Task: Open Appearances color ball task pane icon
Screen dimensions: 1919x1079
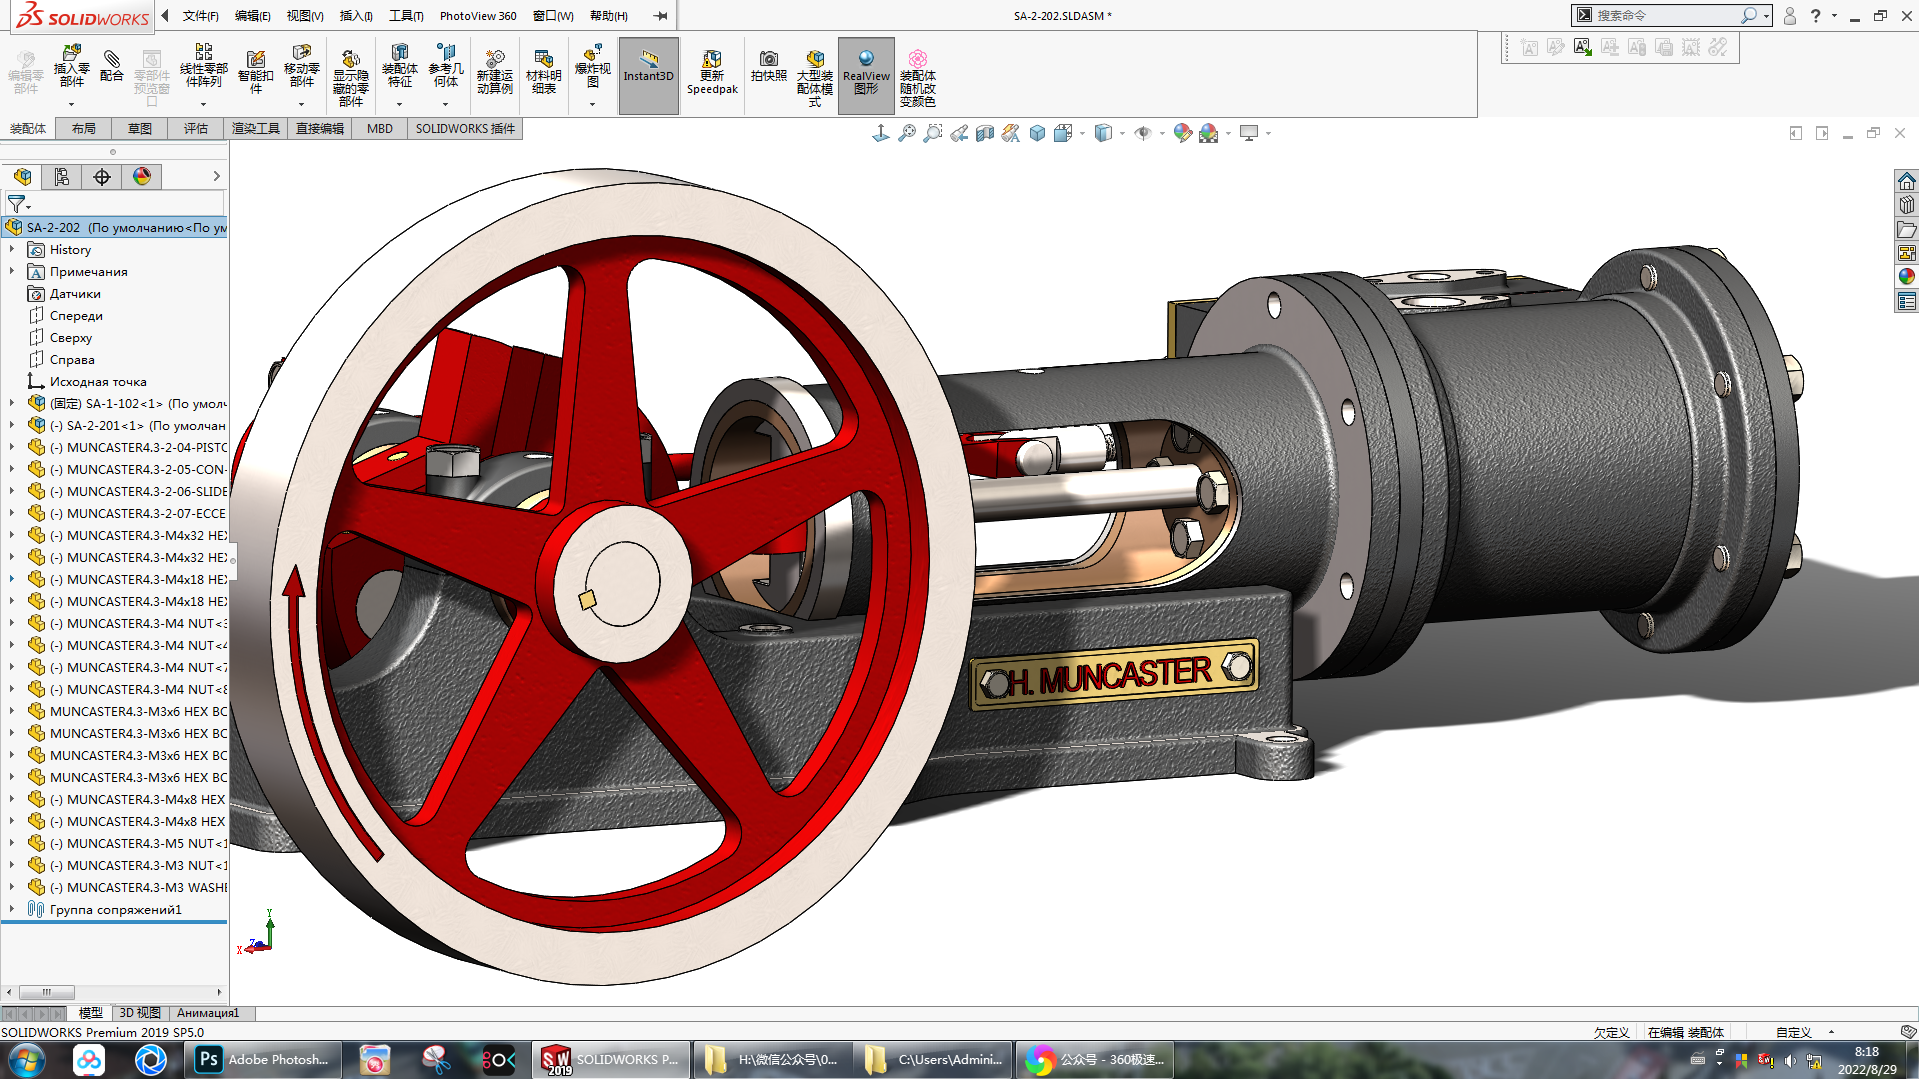Action: pos(1906,277)
